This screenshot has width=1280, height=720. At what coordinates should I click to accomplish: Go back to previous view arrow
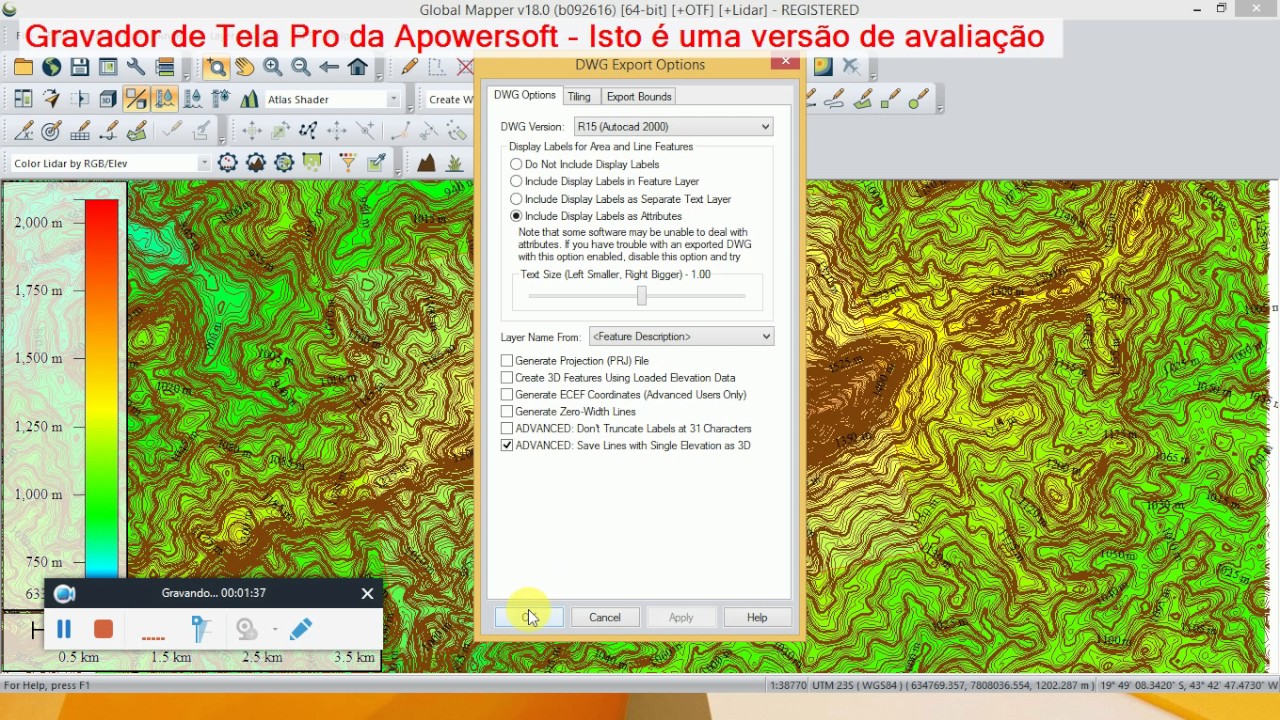point(329,67)
